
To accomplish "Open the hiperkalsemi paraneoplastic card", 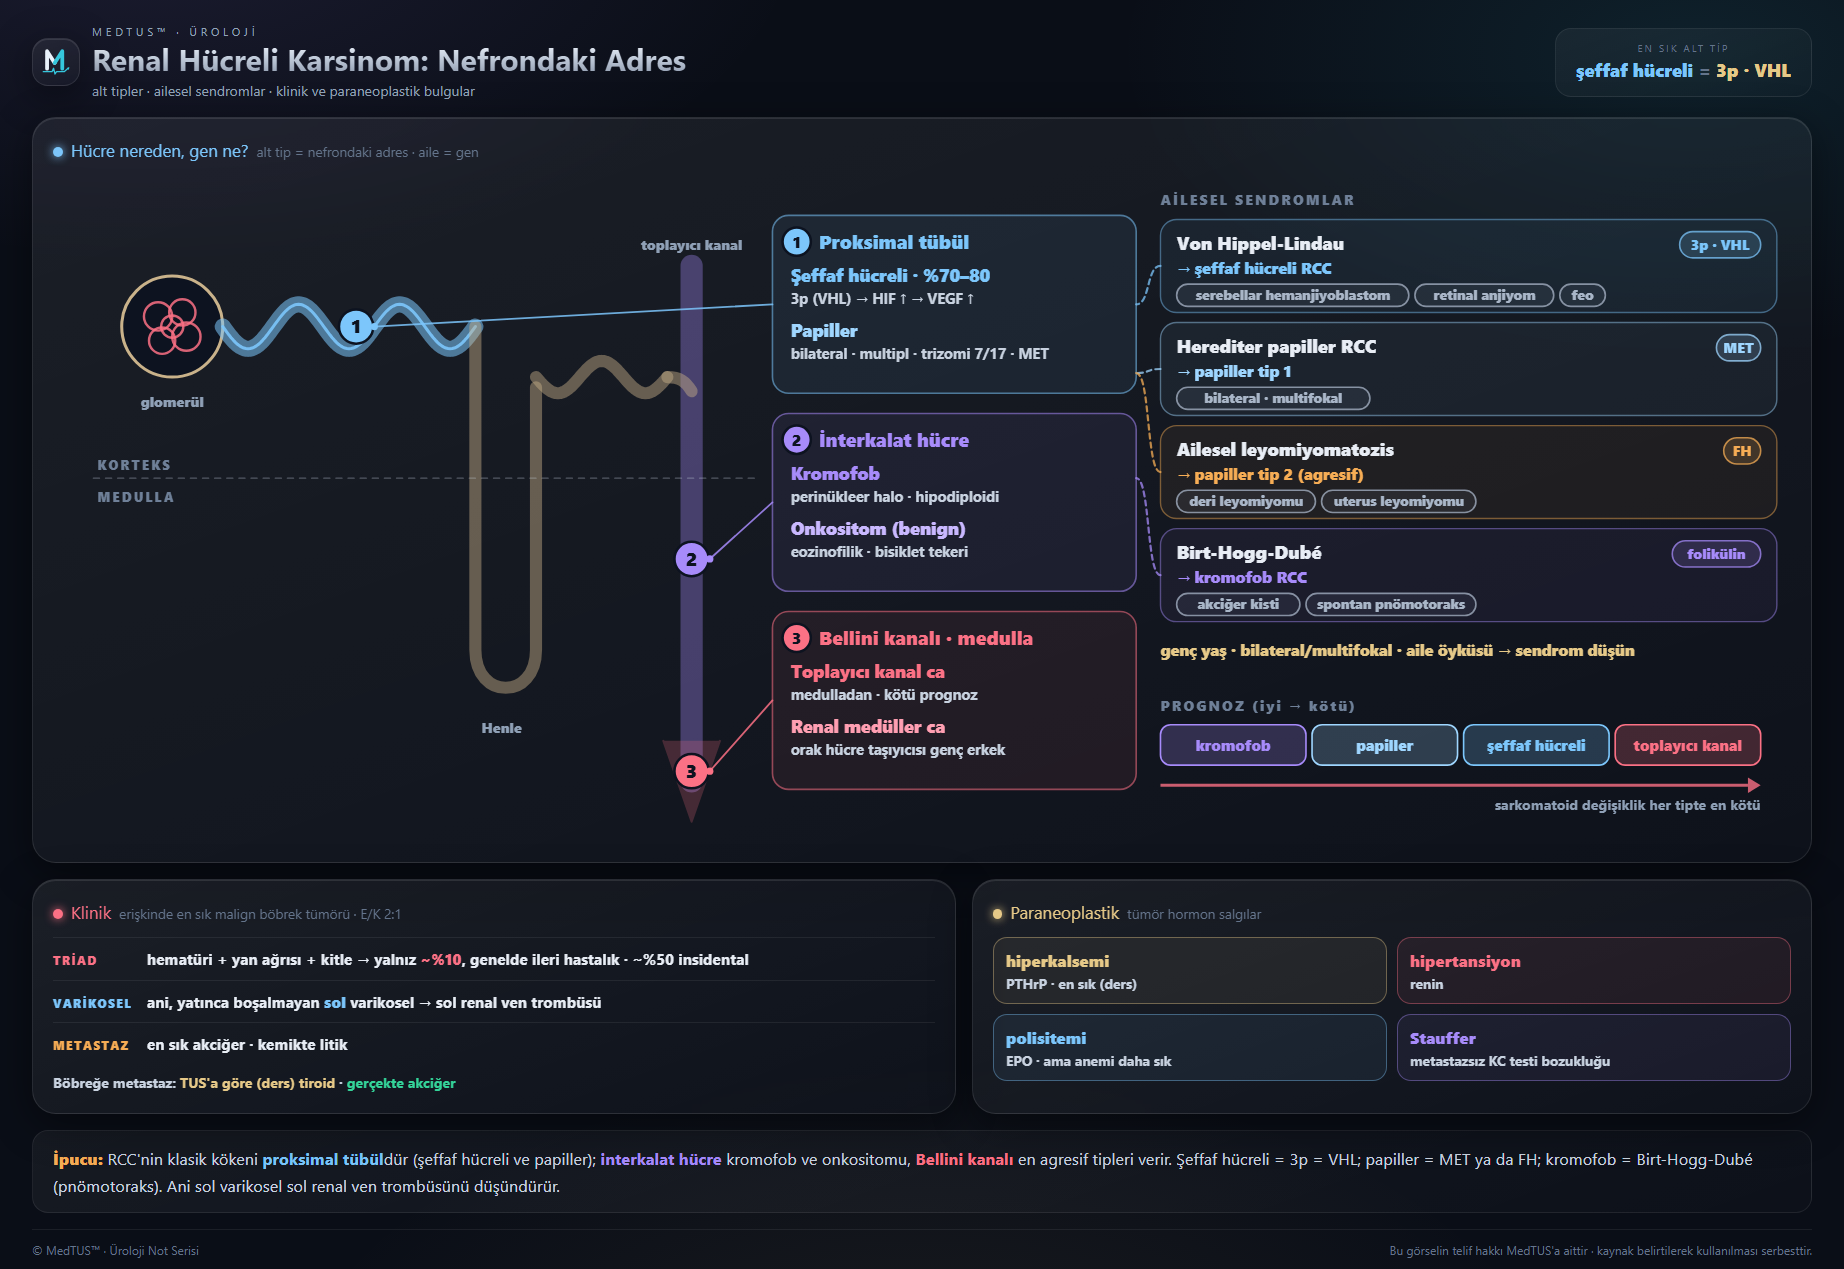I will coord(1190,971).
